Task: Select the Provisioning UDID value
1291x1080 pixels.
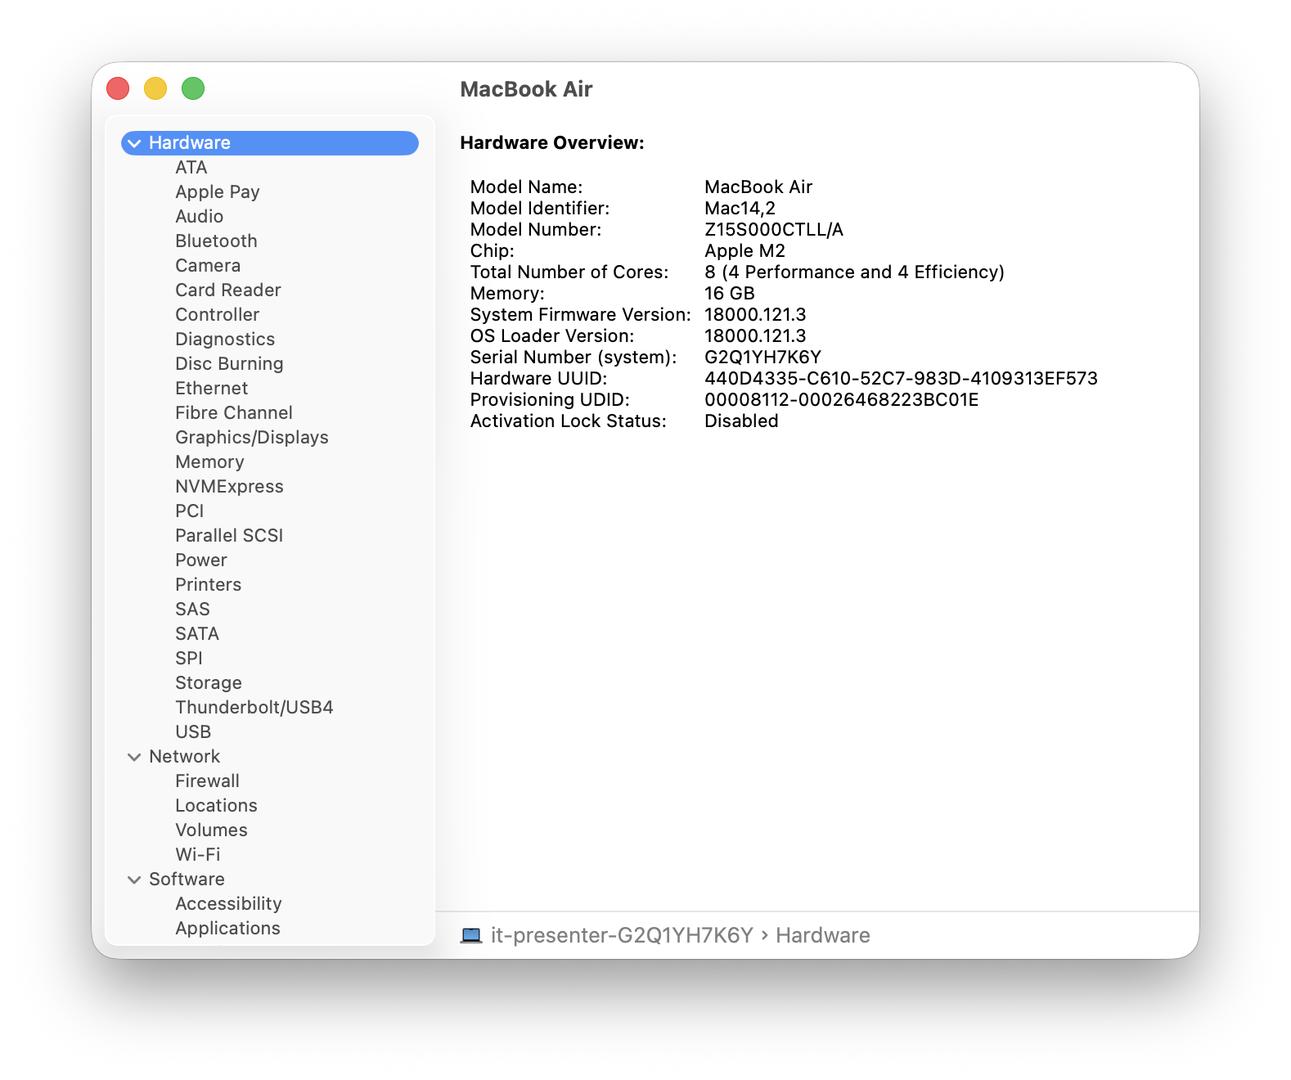Action: [841, 399]
